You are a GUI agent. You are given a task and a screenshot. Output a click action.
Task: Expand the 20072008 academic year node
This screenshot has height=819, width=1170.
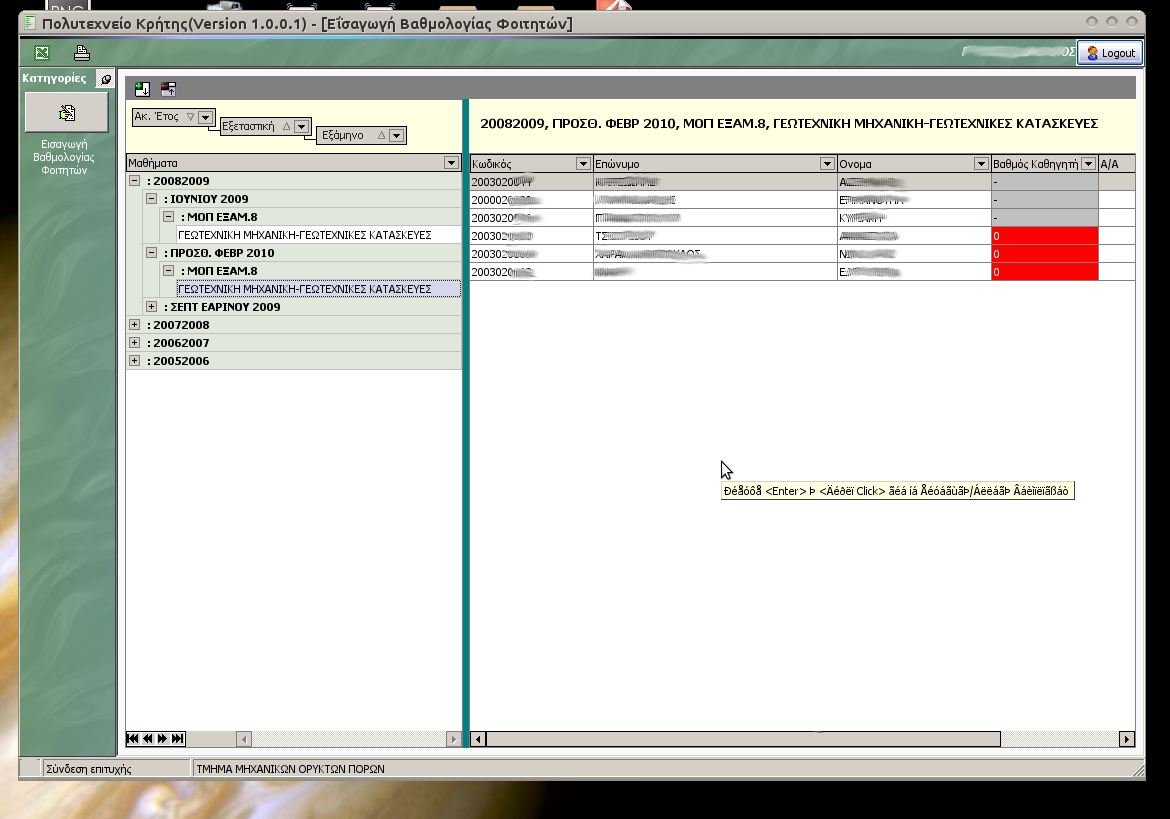tap(135, 325)
